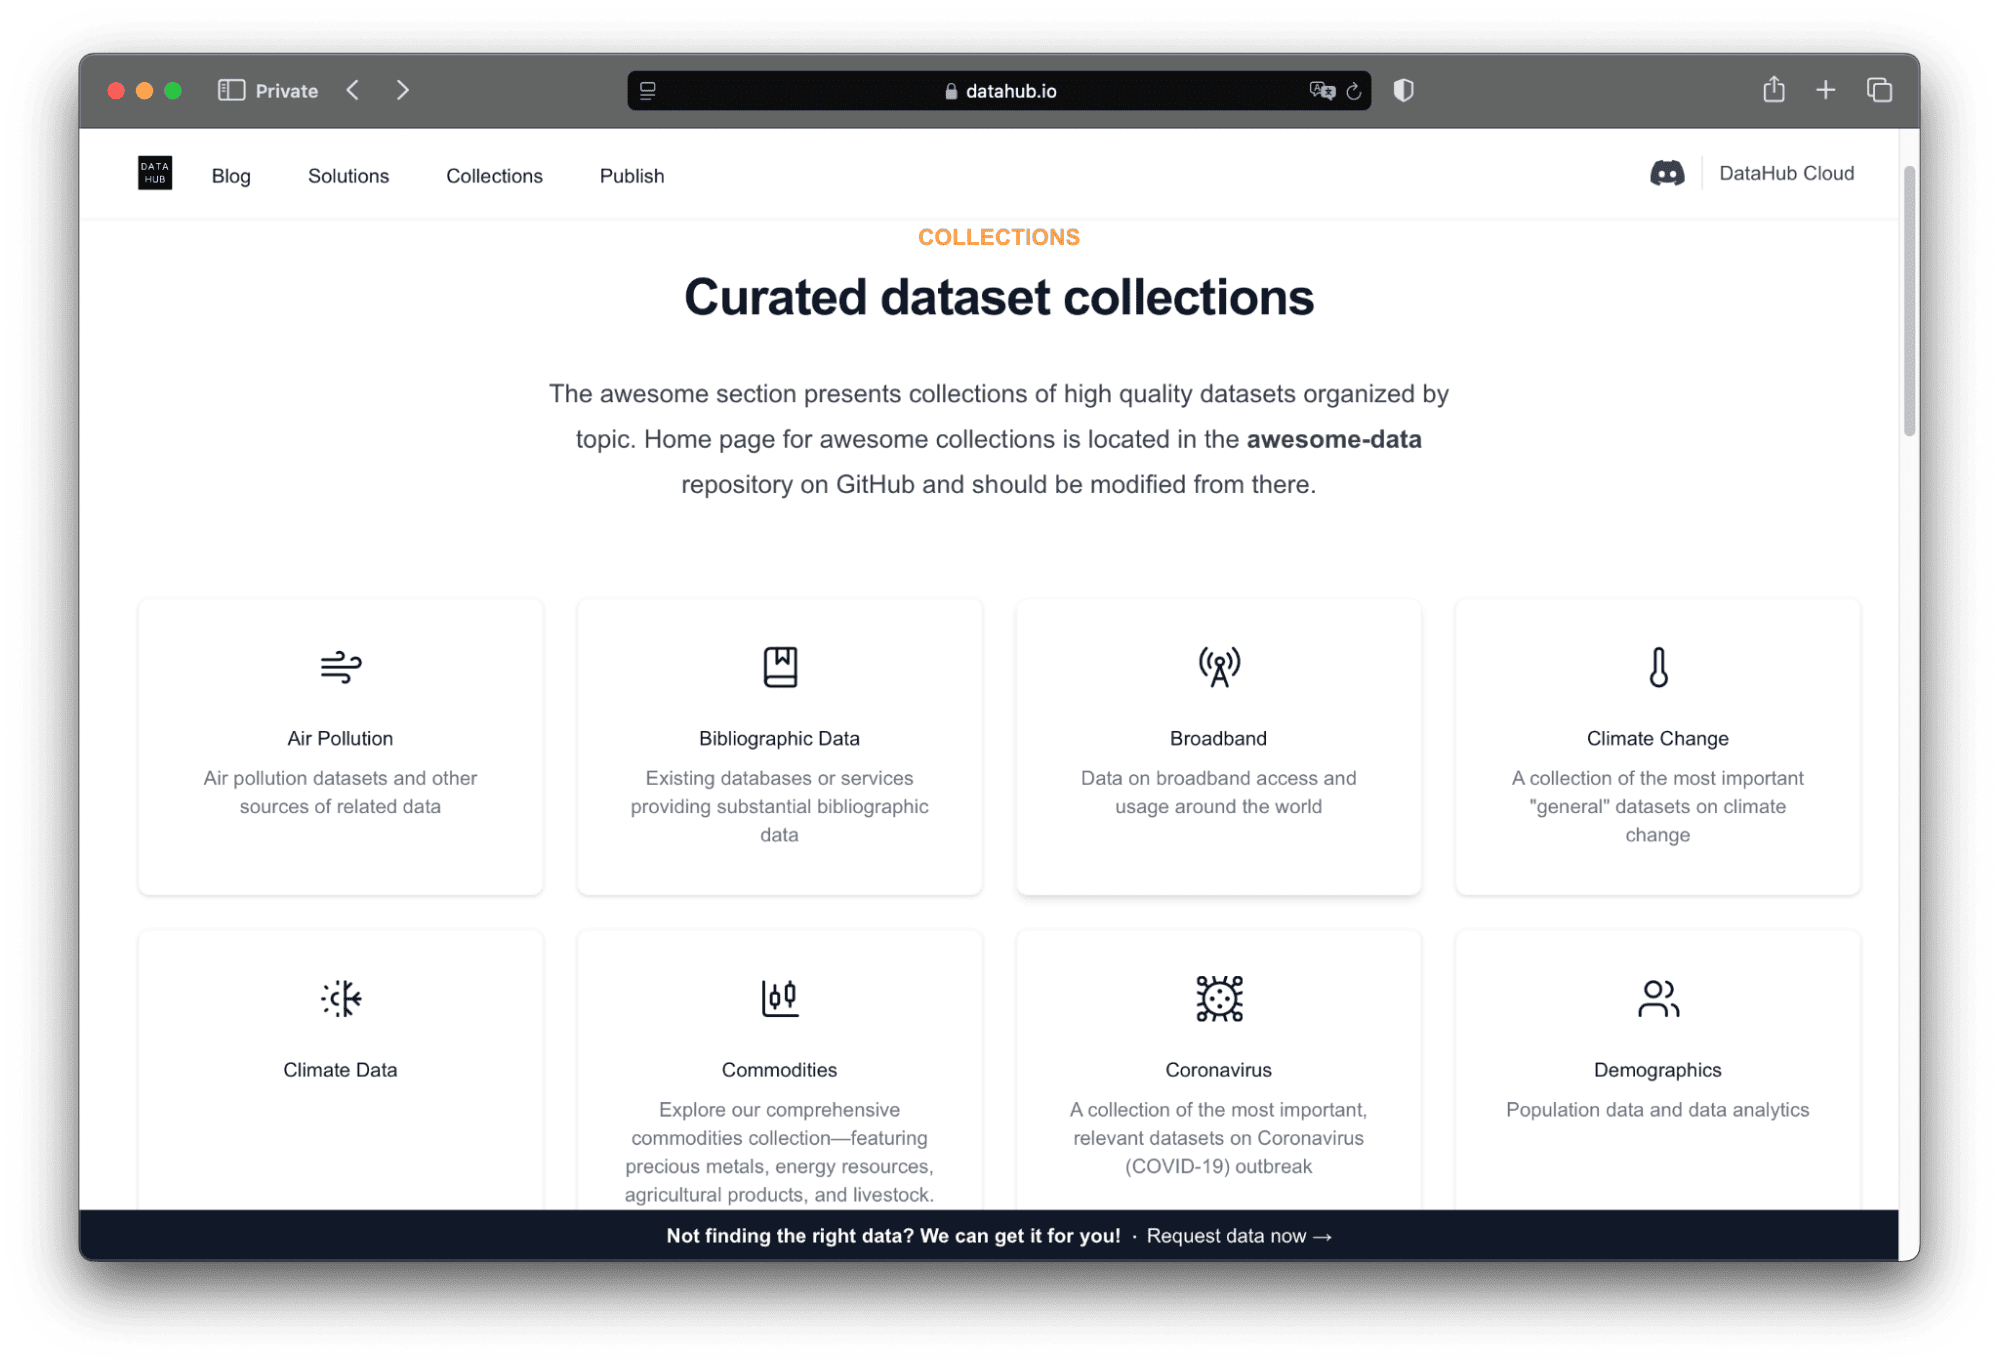Click the Bibliographic Data book icon
1999x1366 pixels.
(779, 666)
